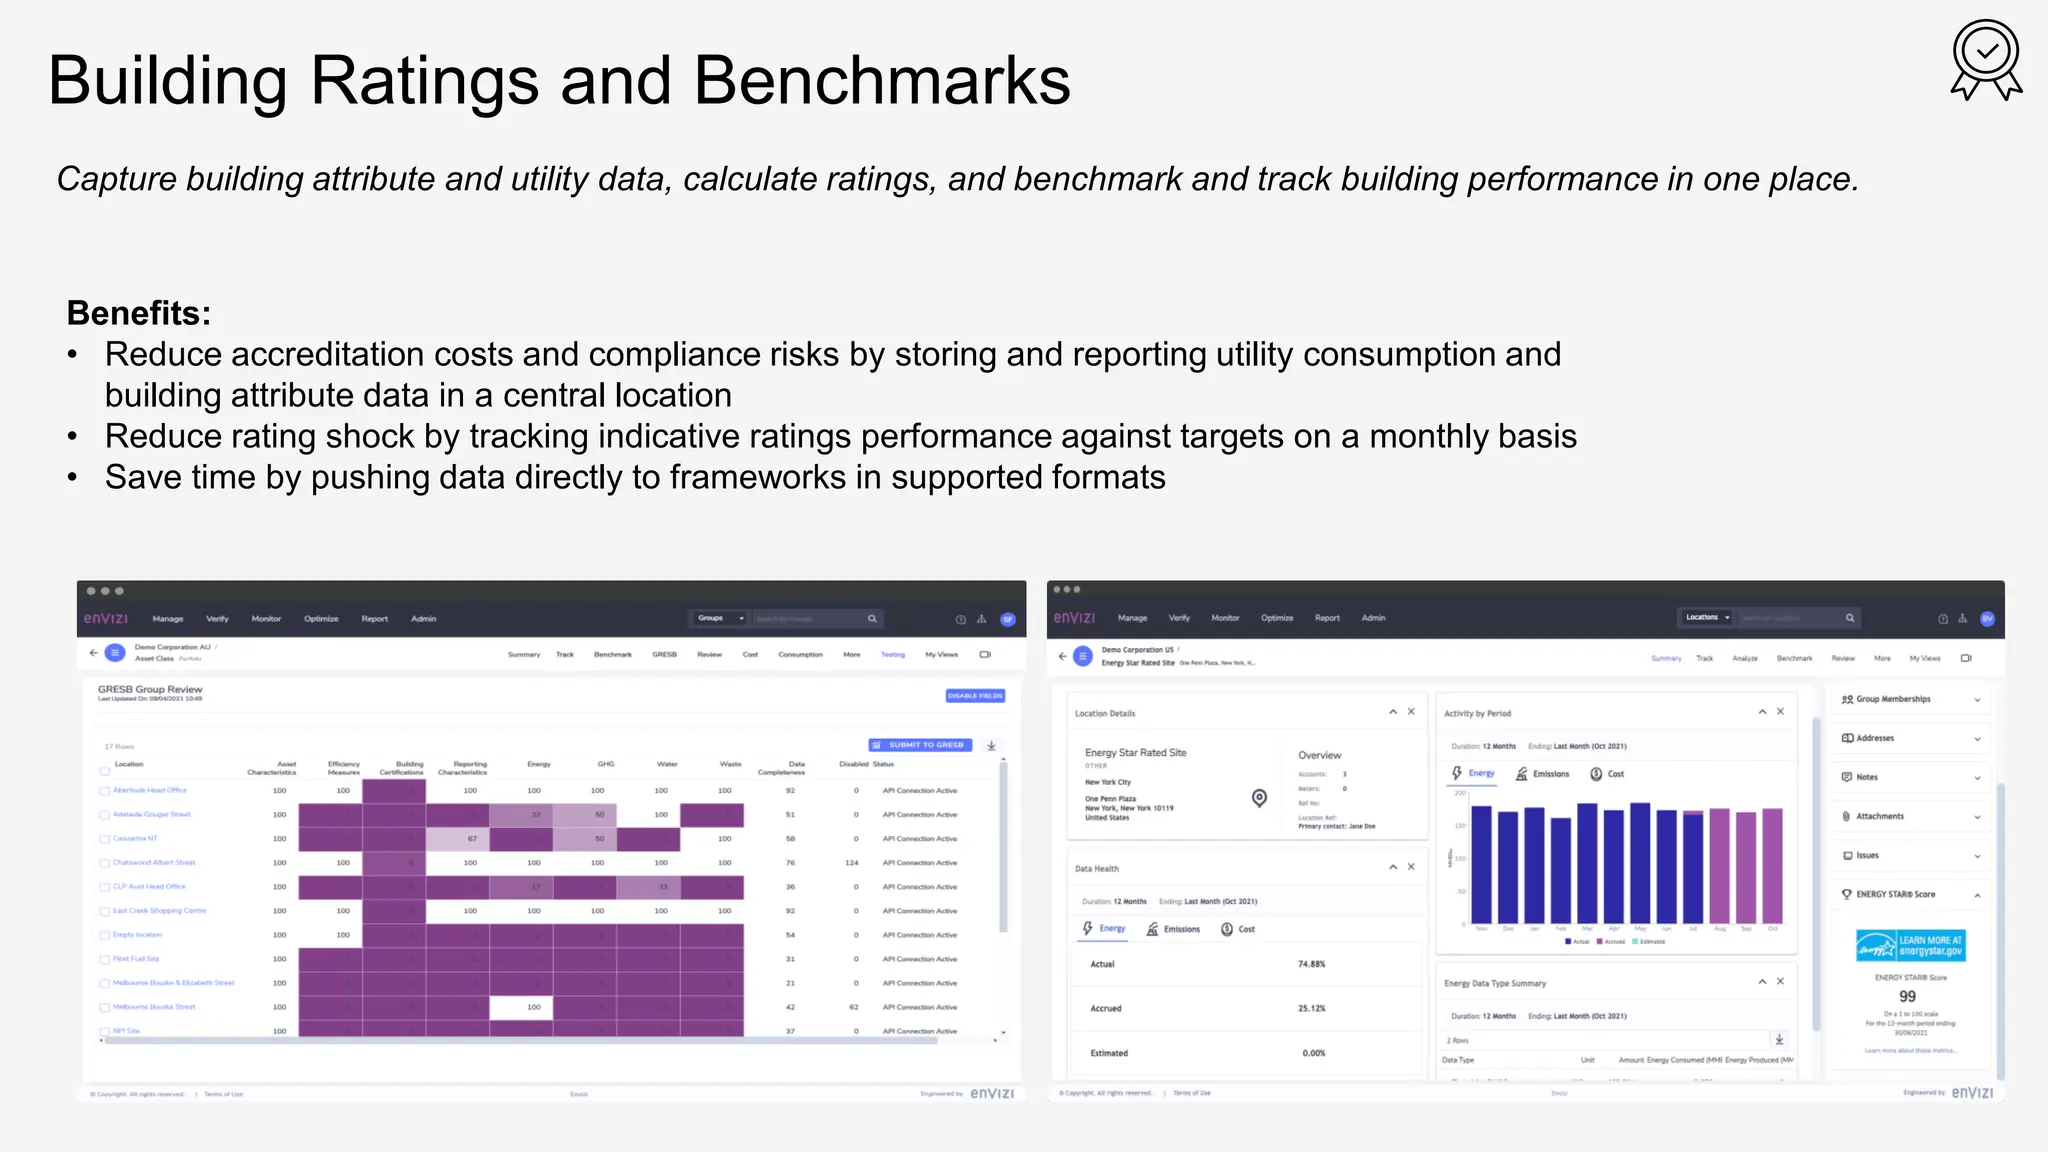This screenshot has height=1152, width=2048.
Task: Open the Locations dropdown in the search bar
Action: click(1707, 618)
